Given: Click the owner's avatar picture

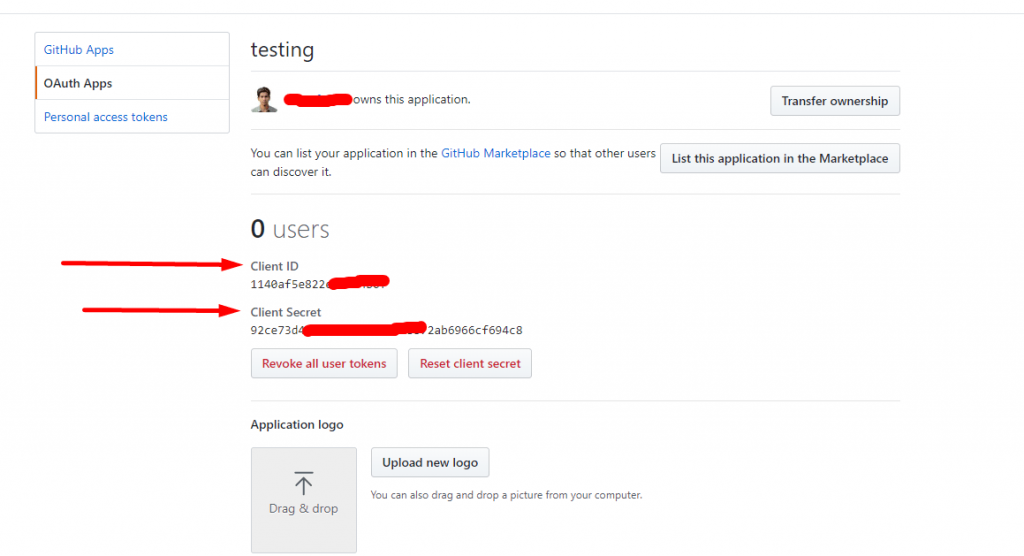Looking at the screenshot, I should (264, 99).
